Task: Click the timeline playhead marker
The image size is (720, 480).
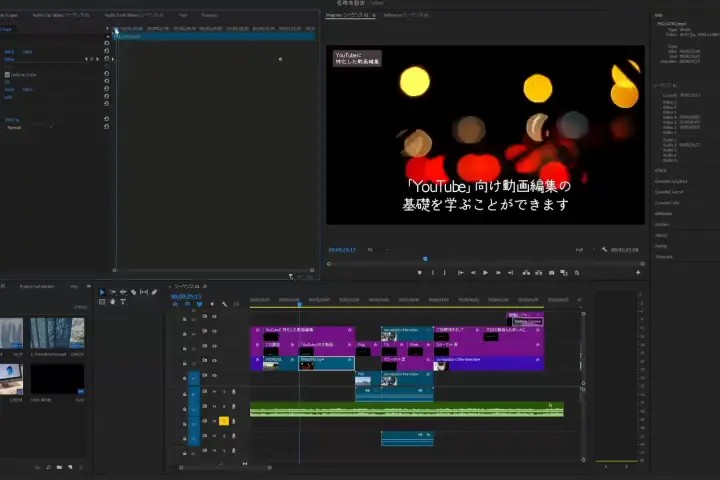Action: 299,304
